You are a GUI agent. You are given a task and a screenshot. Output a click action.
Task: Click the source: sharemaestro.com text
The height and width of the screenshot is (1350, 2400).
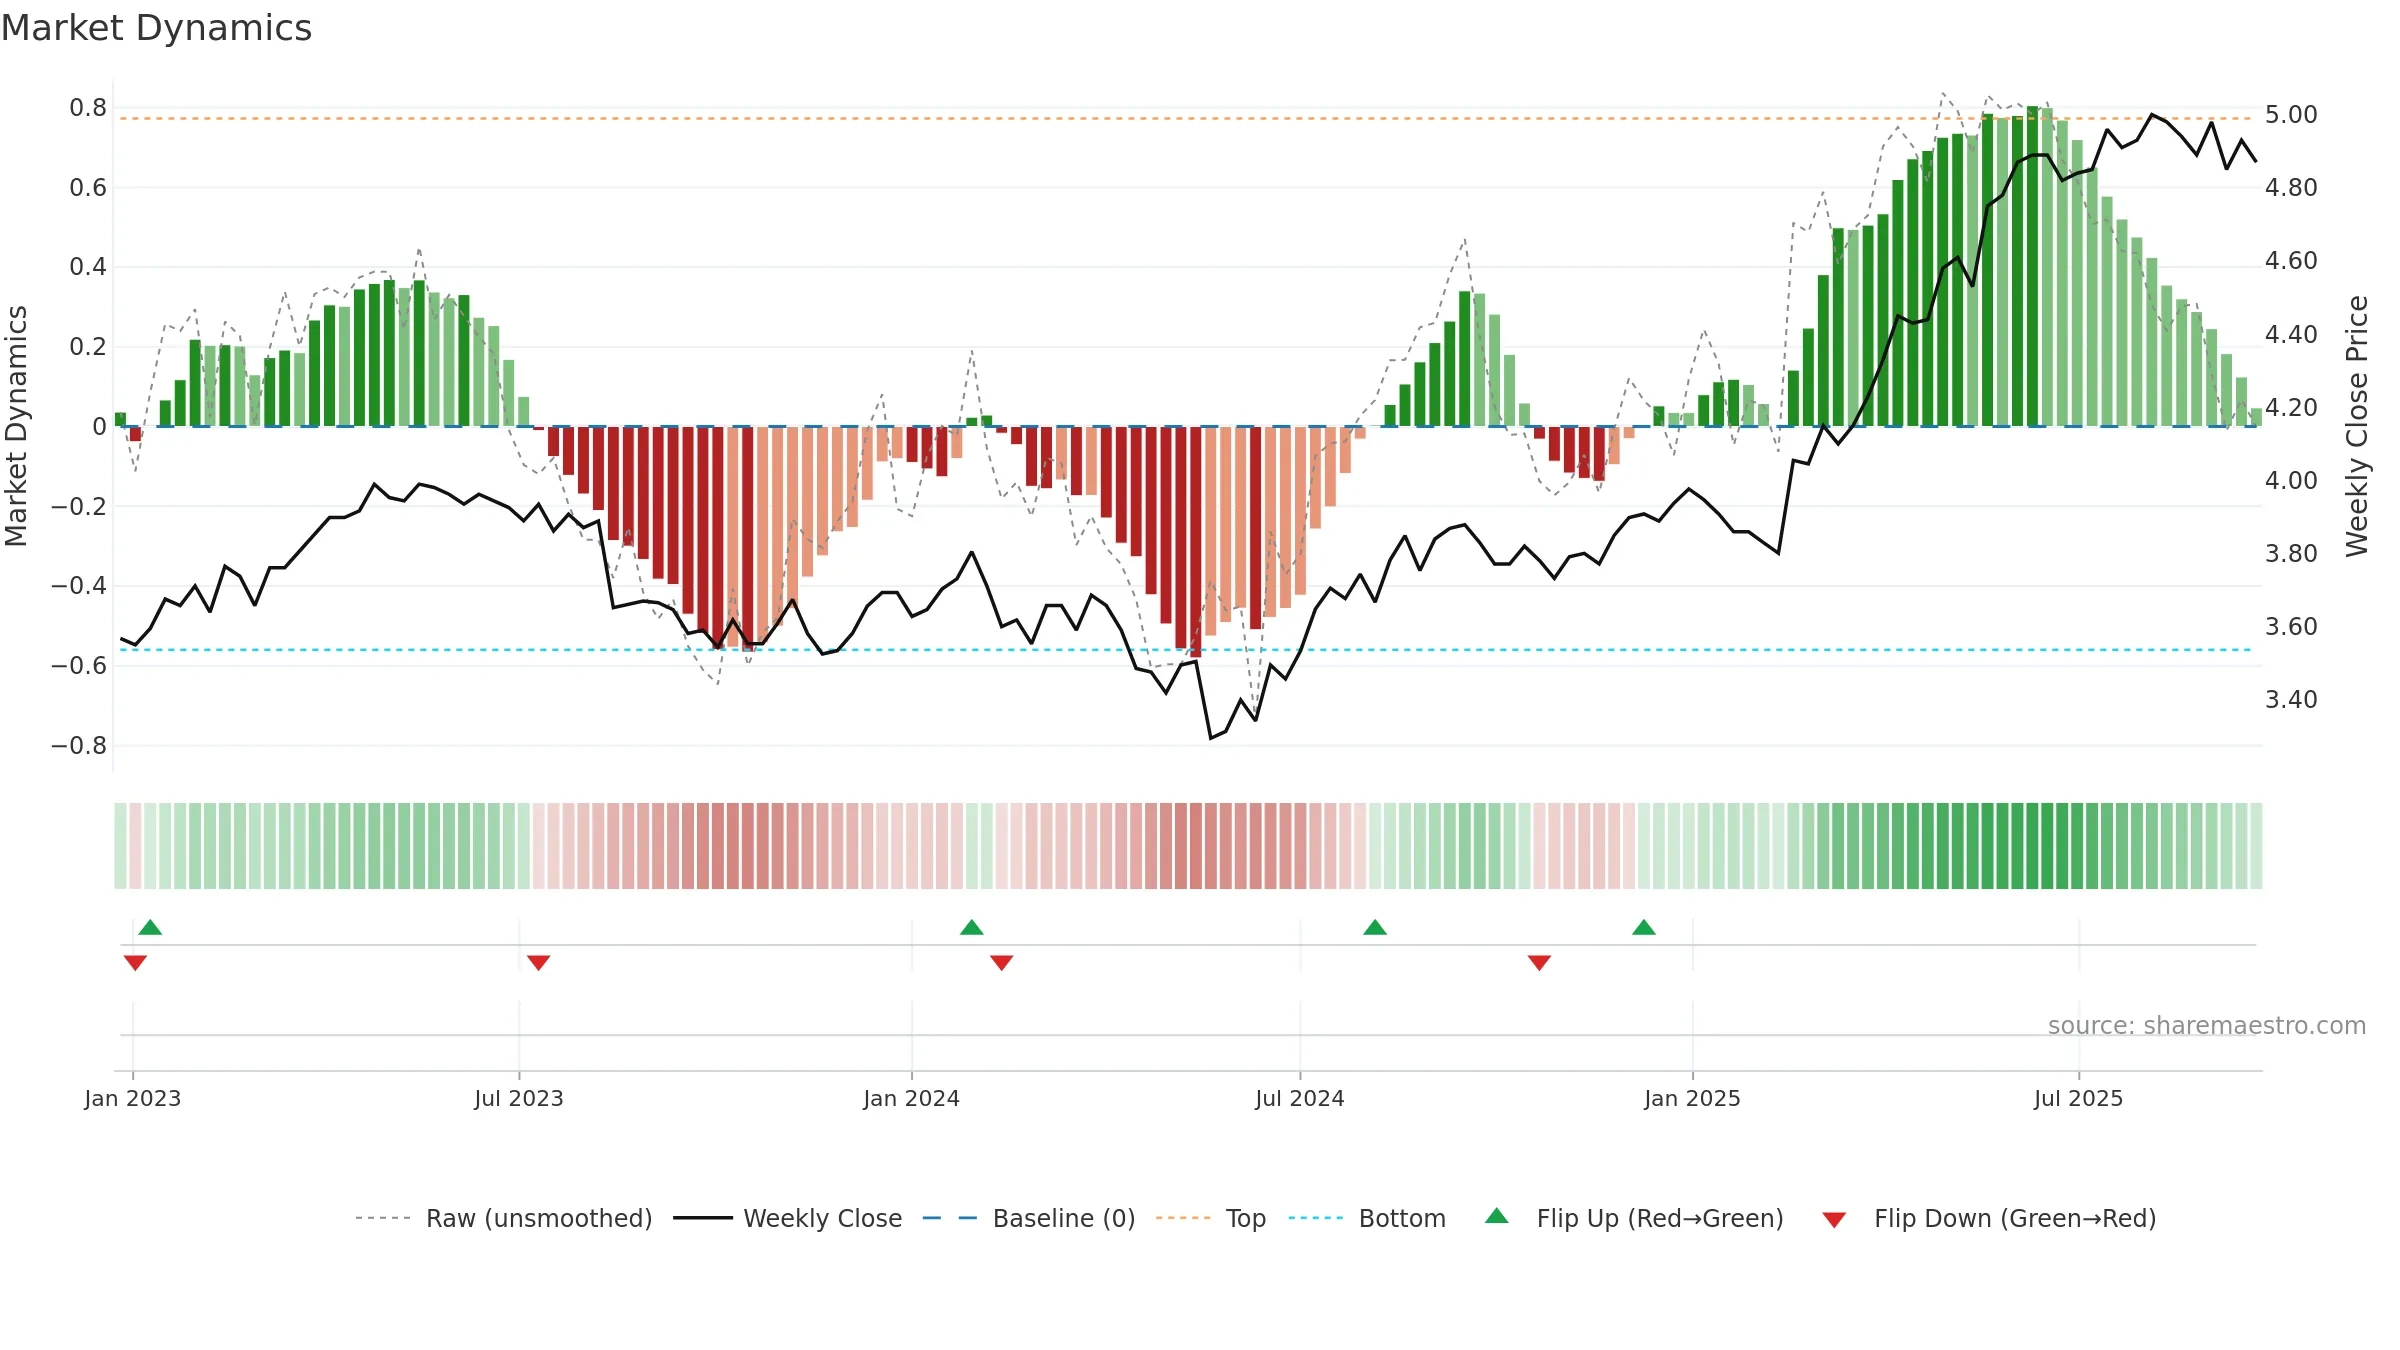pos(2207,1026)
